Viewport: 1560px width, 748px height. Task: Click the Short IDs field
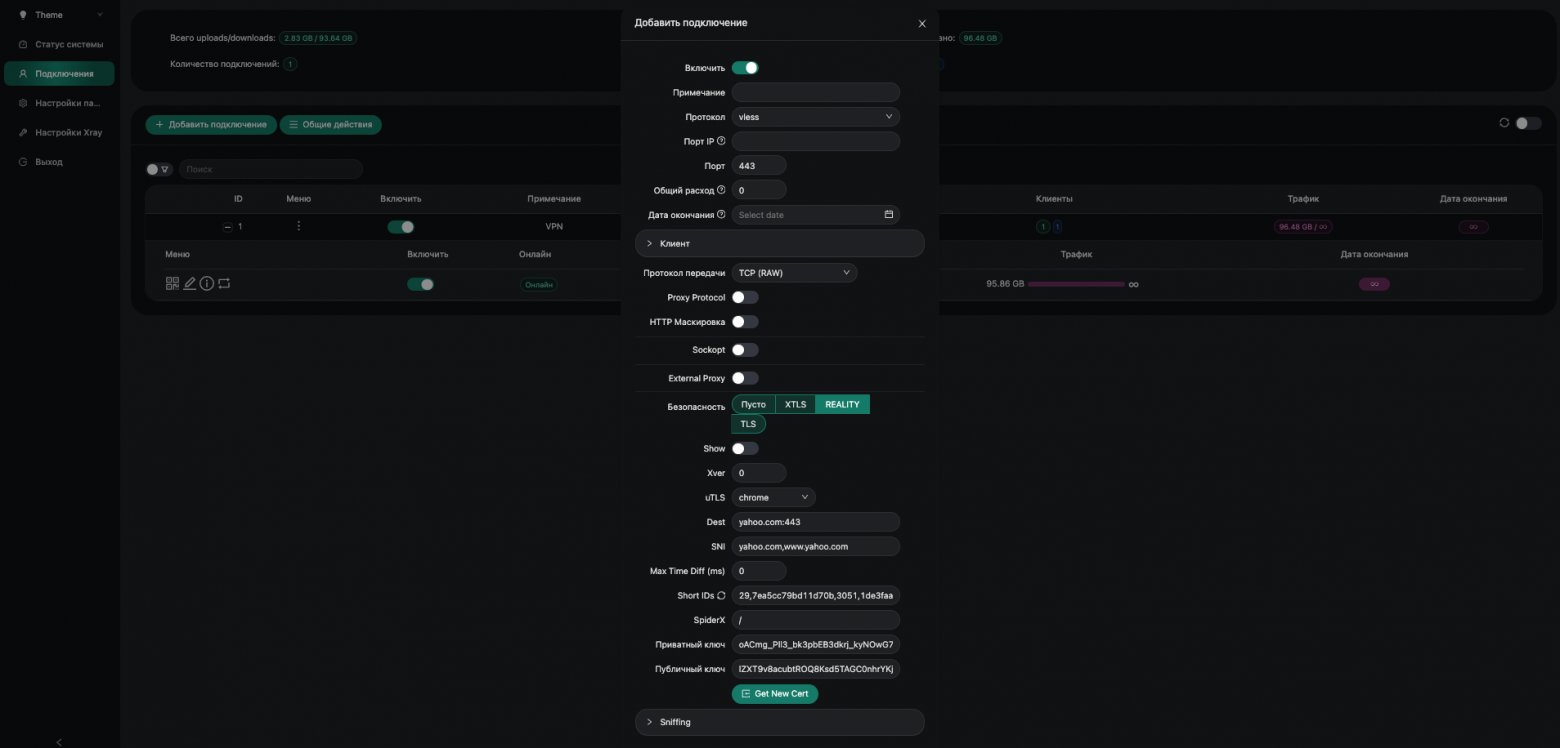tap(816, 595)
